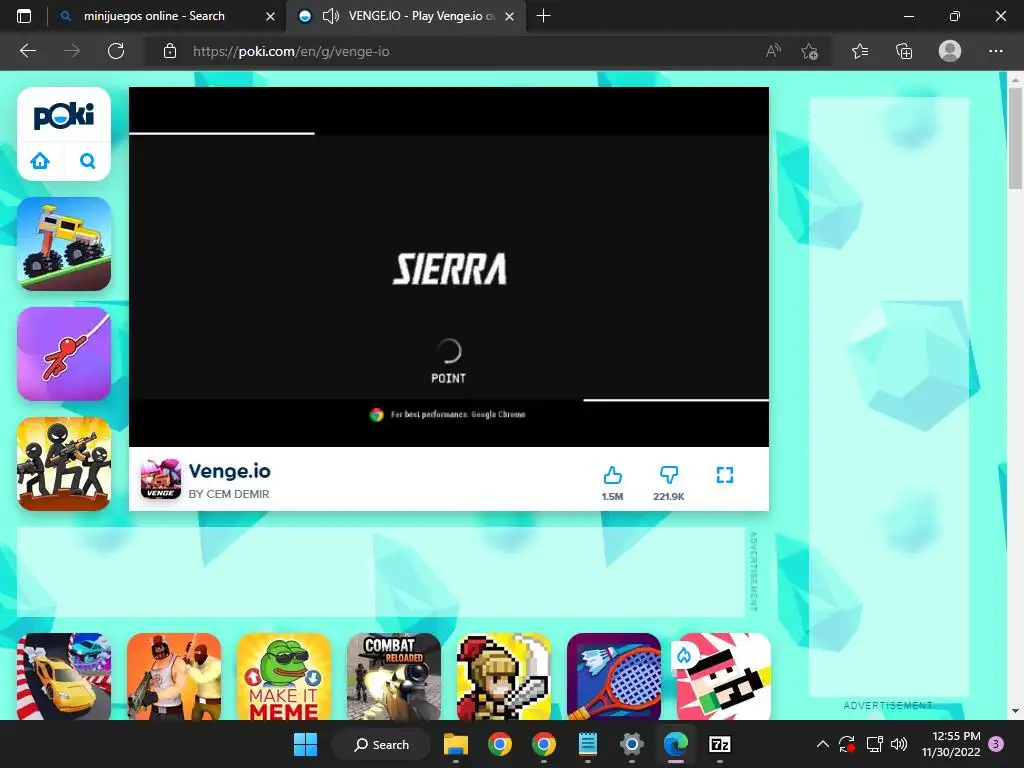
Task: Click the page vertical scrollbar thumb
Action: click(x=1015, y=138)
